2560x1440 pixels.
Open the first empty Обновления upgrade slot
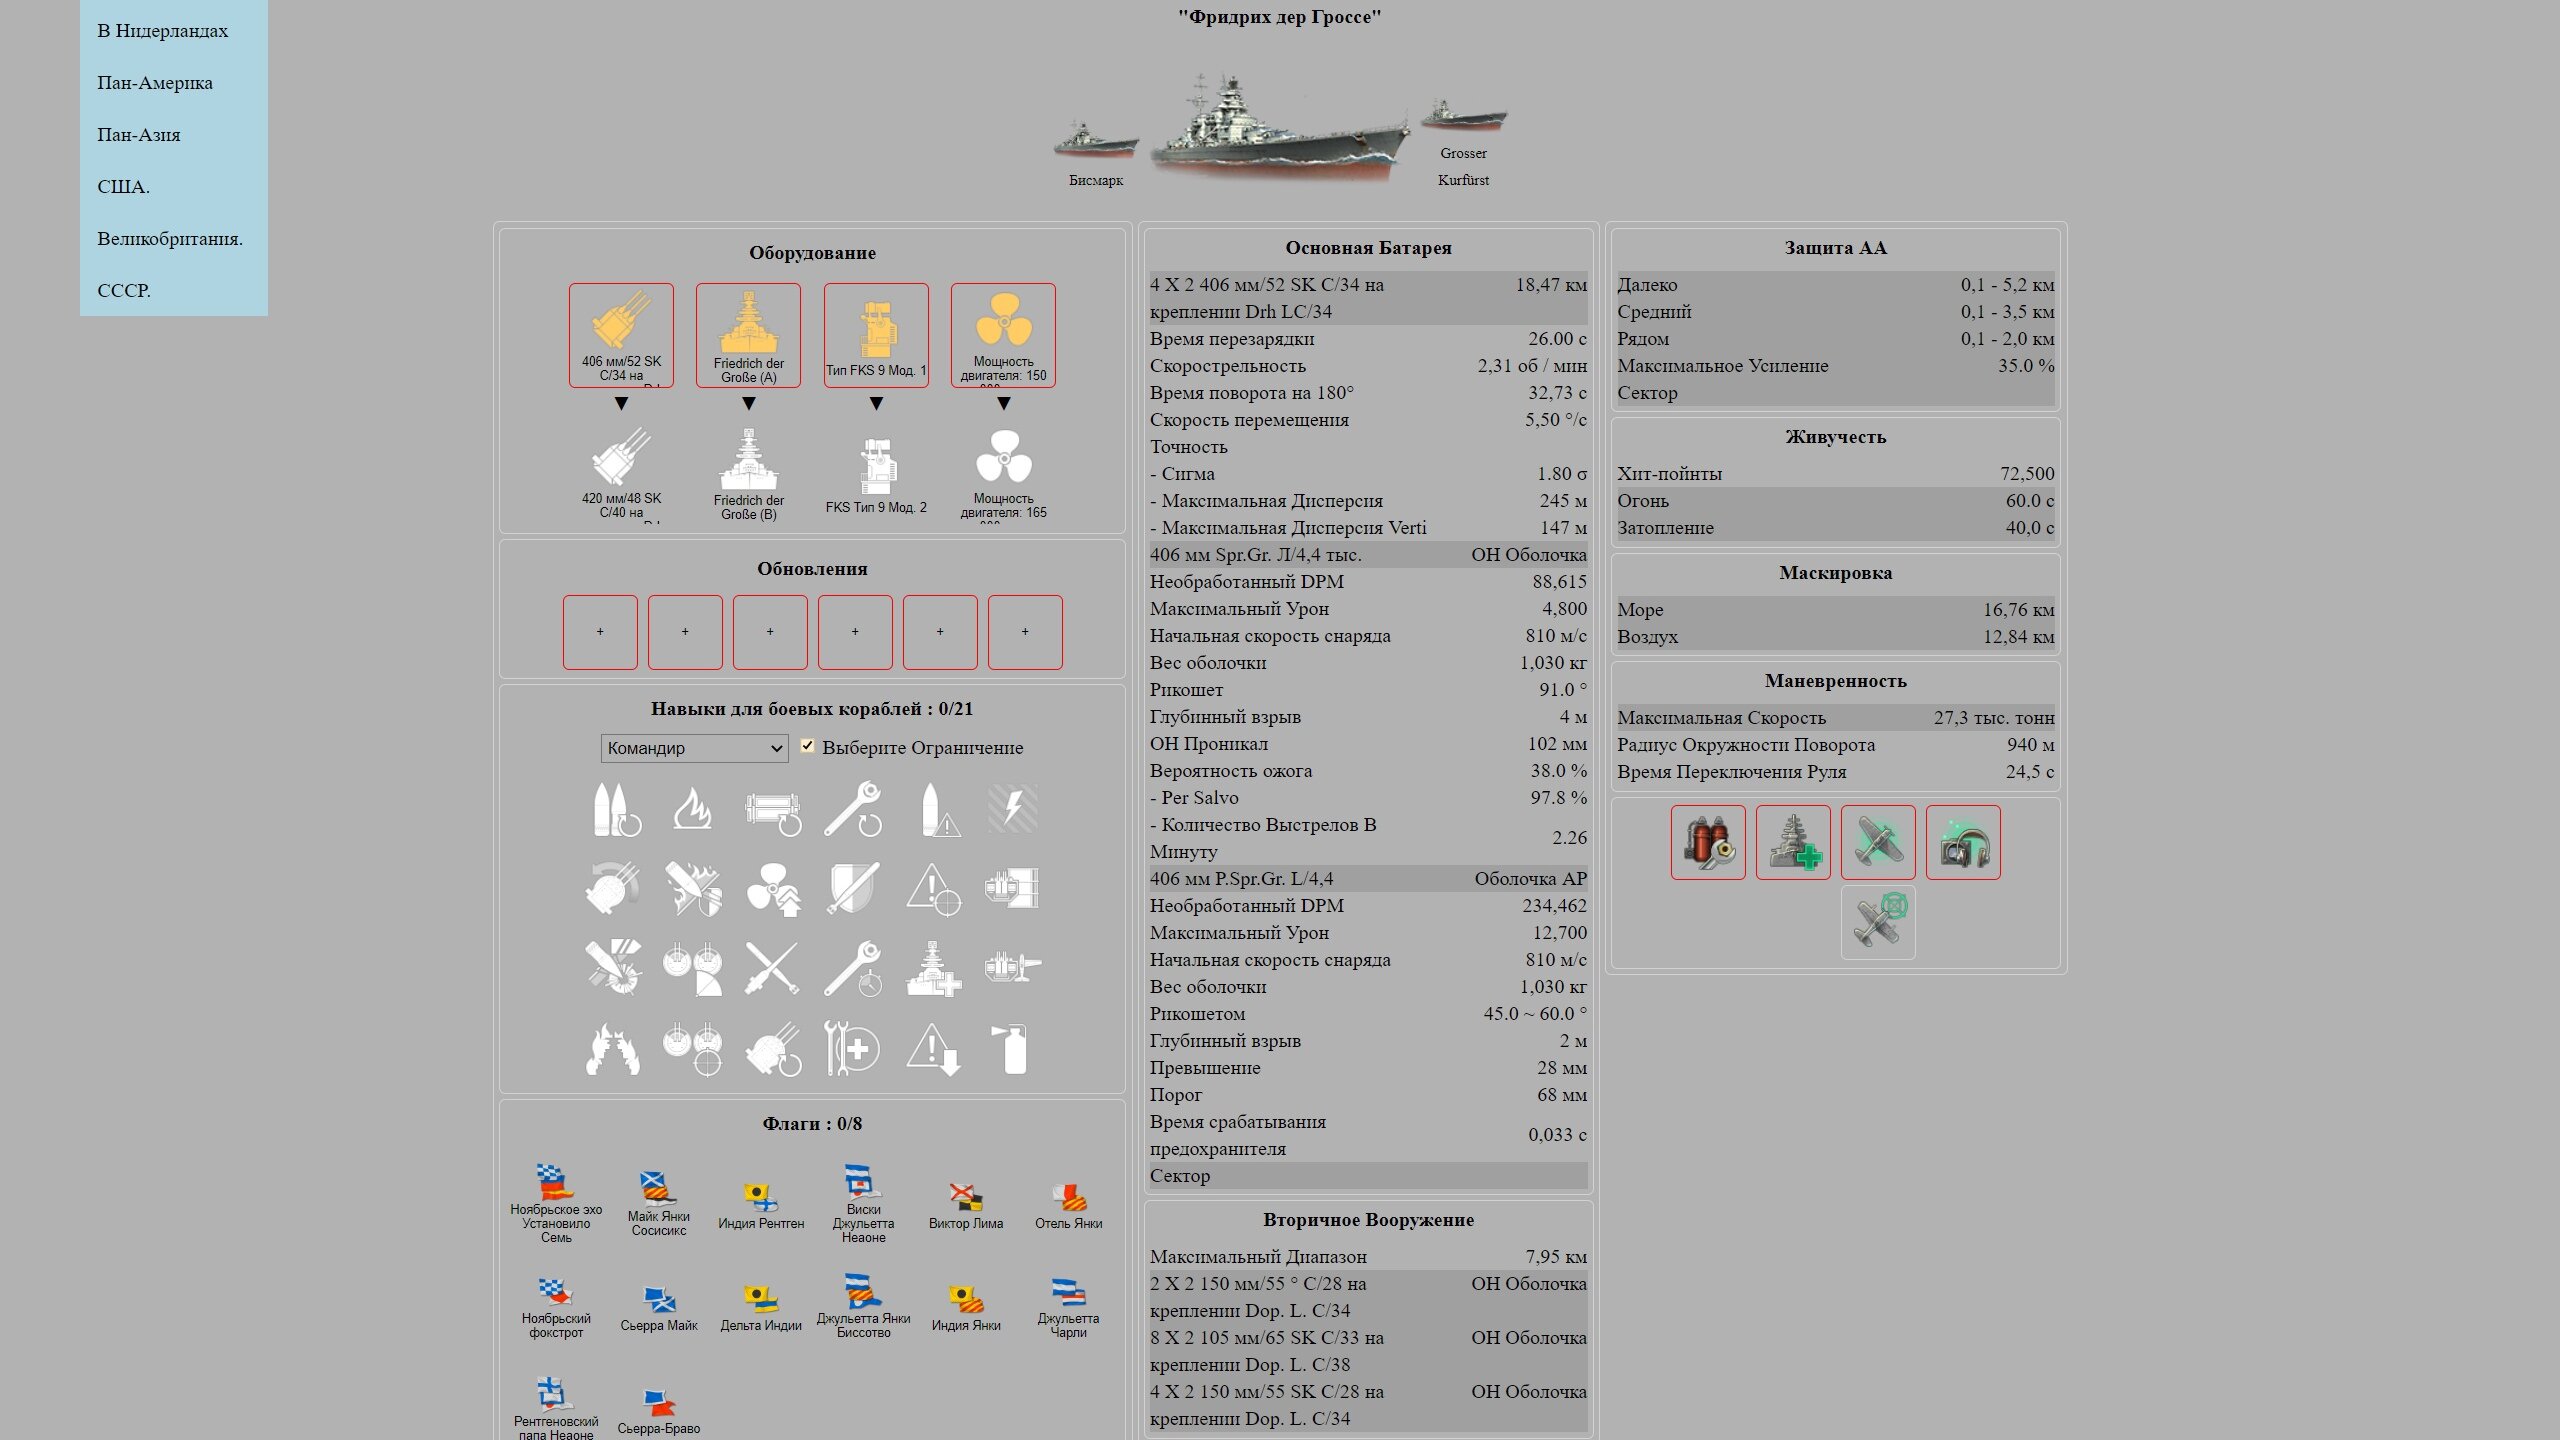click(x=600, y=632)
